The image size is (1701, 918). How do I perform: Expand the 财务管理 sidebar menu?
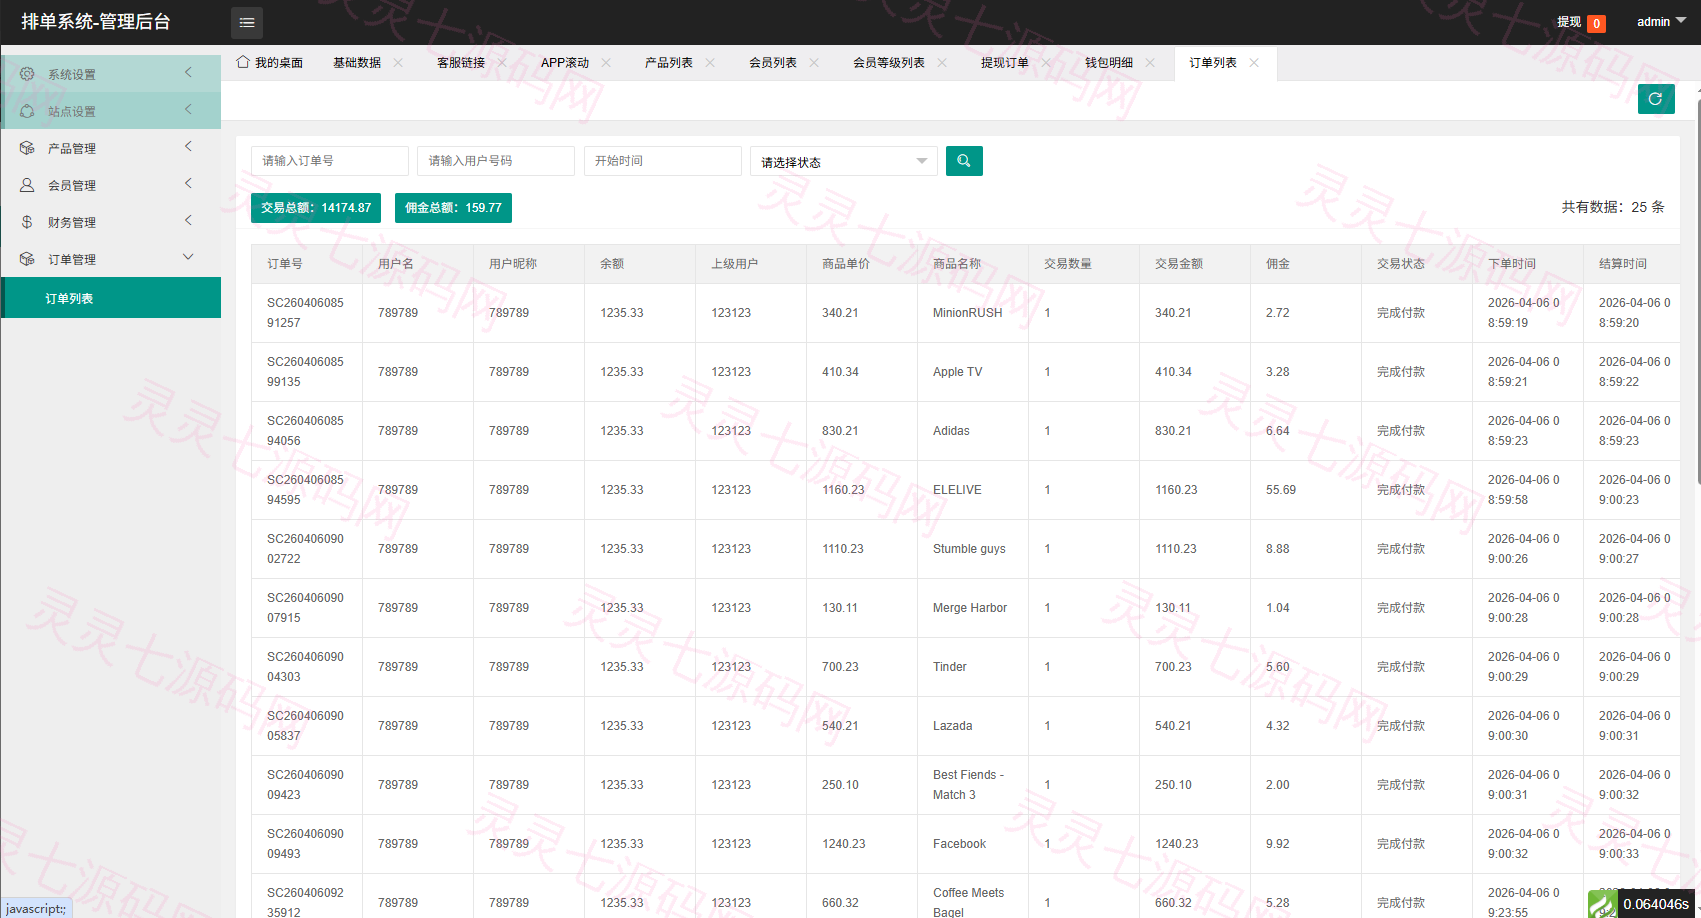[111, 222]
